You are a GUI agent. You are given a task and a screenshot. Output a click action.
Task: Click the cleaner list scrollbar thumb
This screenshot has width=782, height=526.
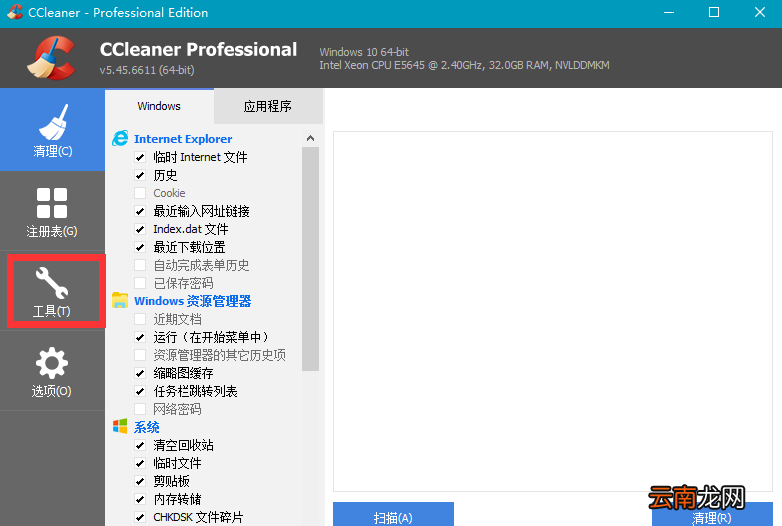pos(310,259)
